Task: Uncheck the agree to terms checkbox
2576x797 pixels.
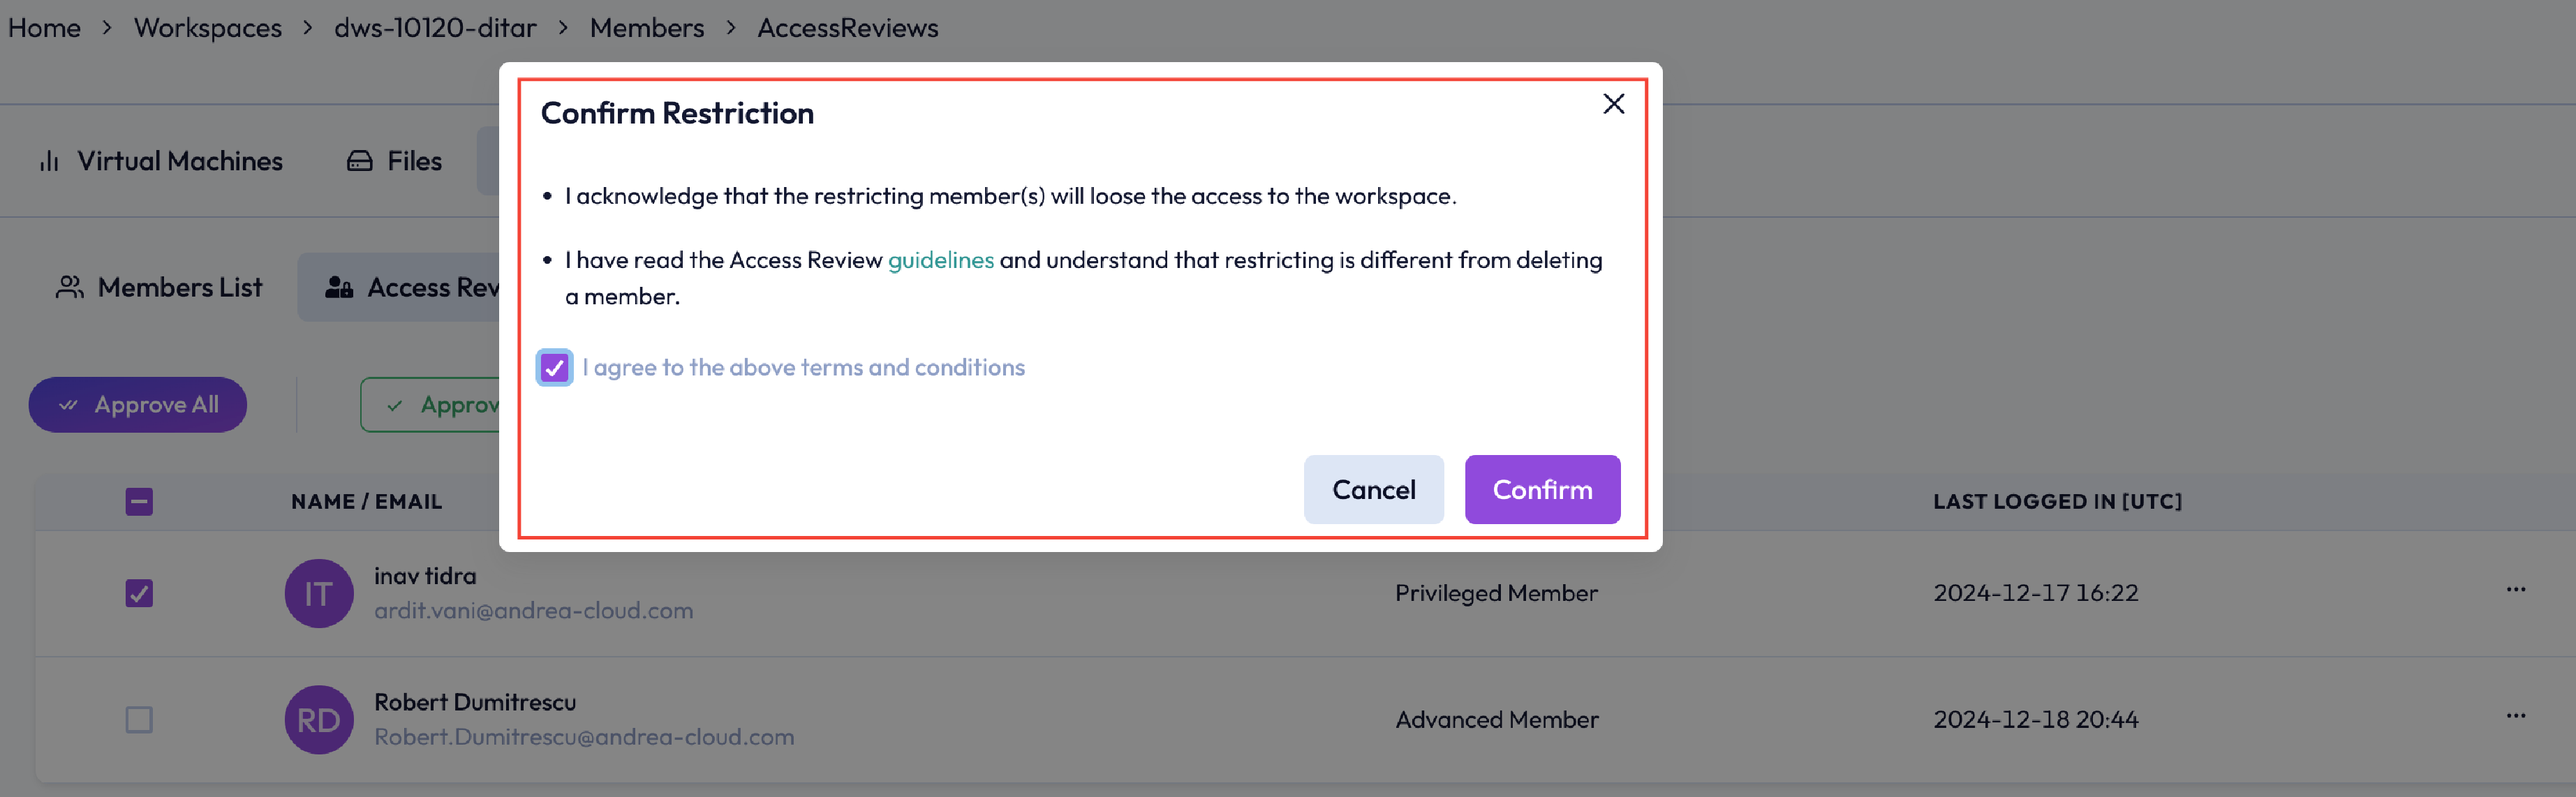Action: 554,368
